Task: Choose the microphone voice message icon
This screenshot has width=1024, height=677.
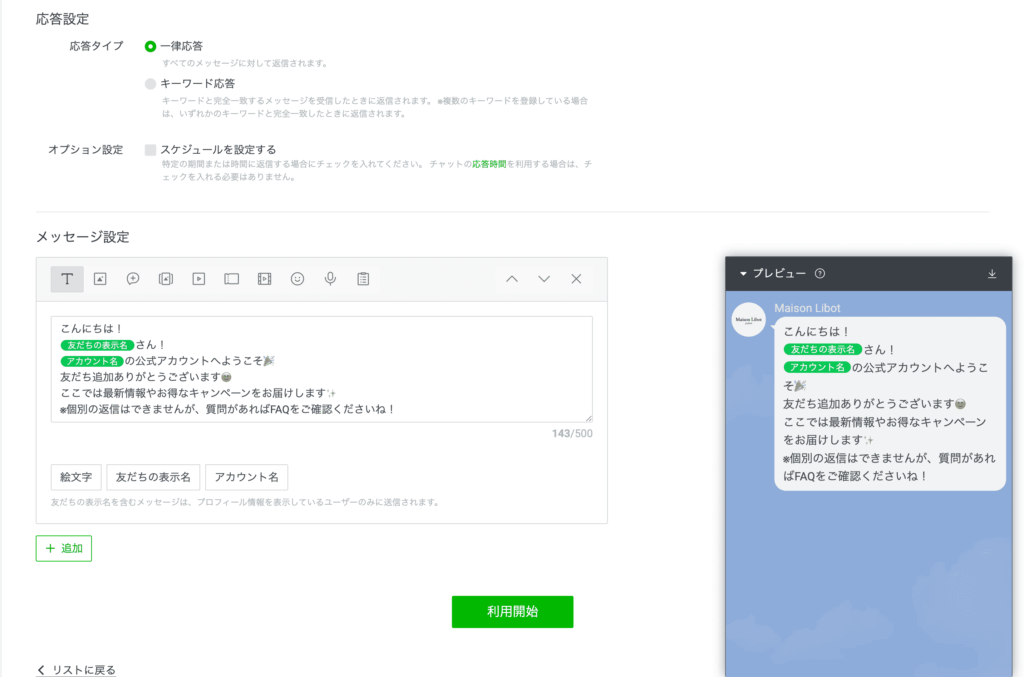Action: 330,279
